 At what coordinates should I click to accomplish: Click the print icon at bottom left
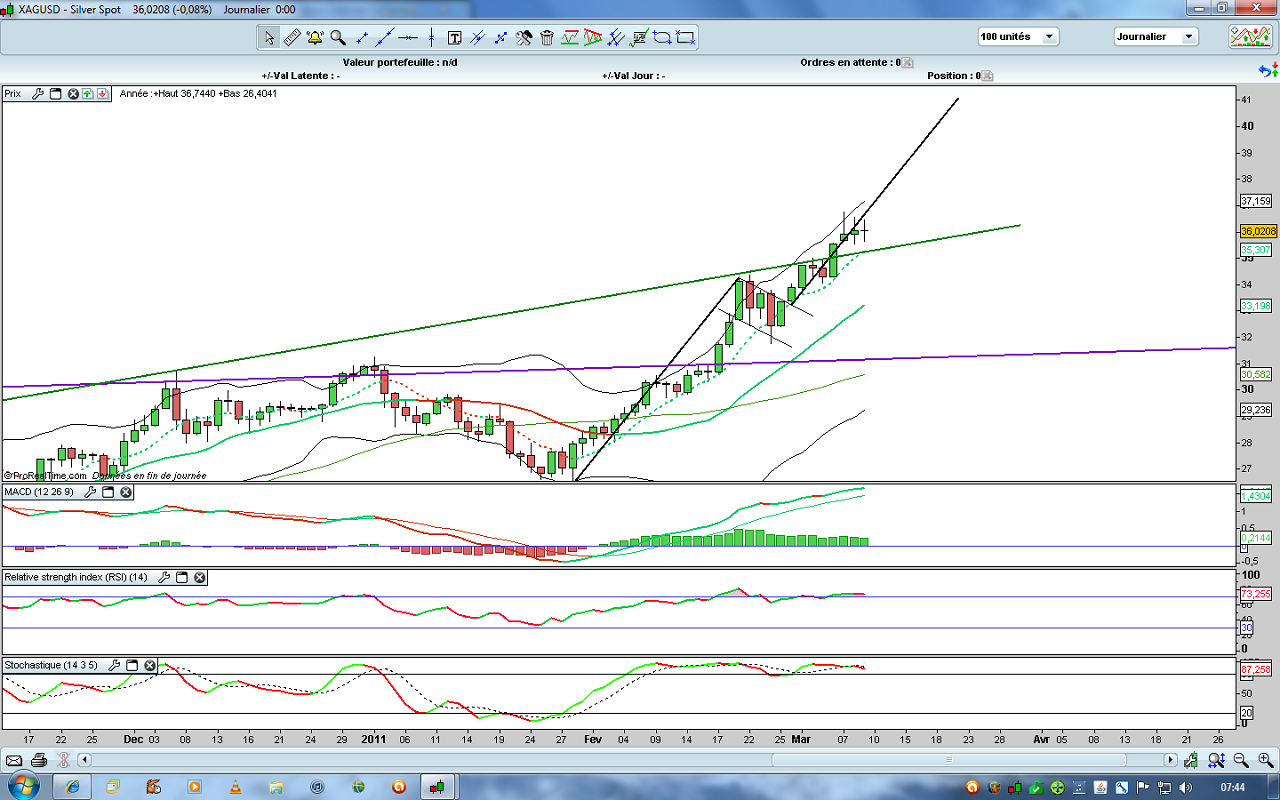tap(38, 760)
